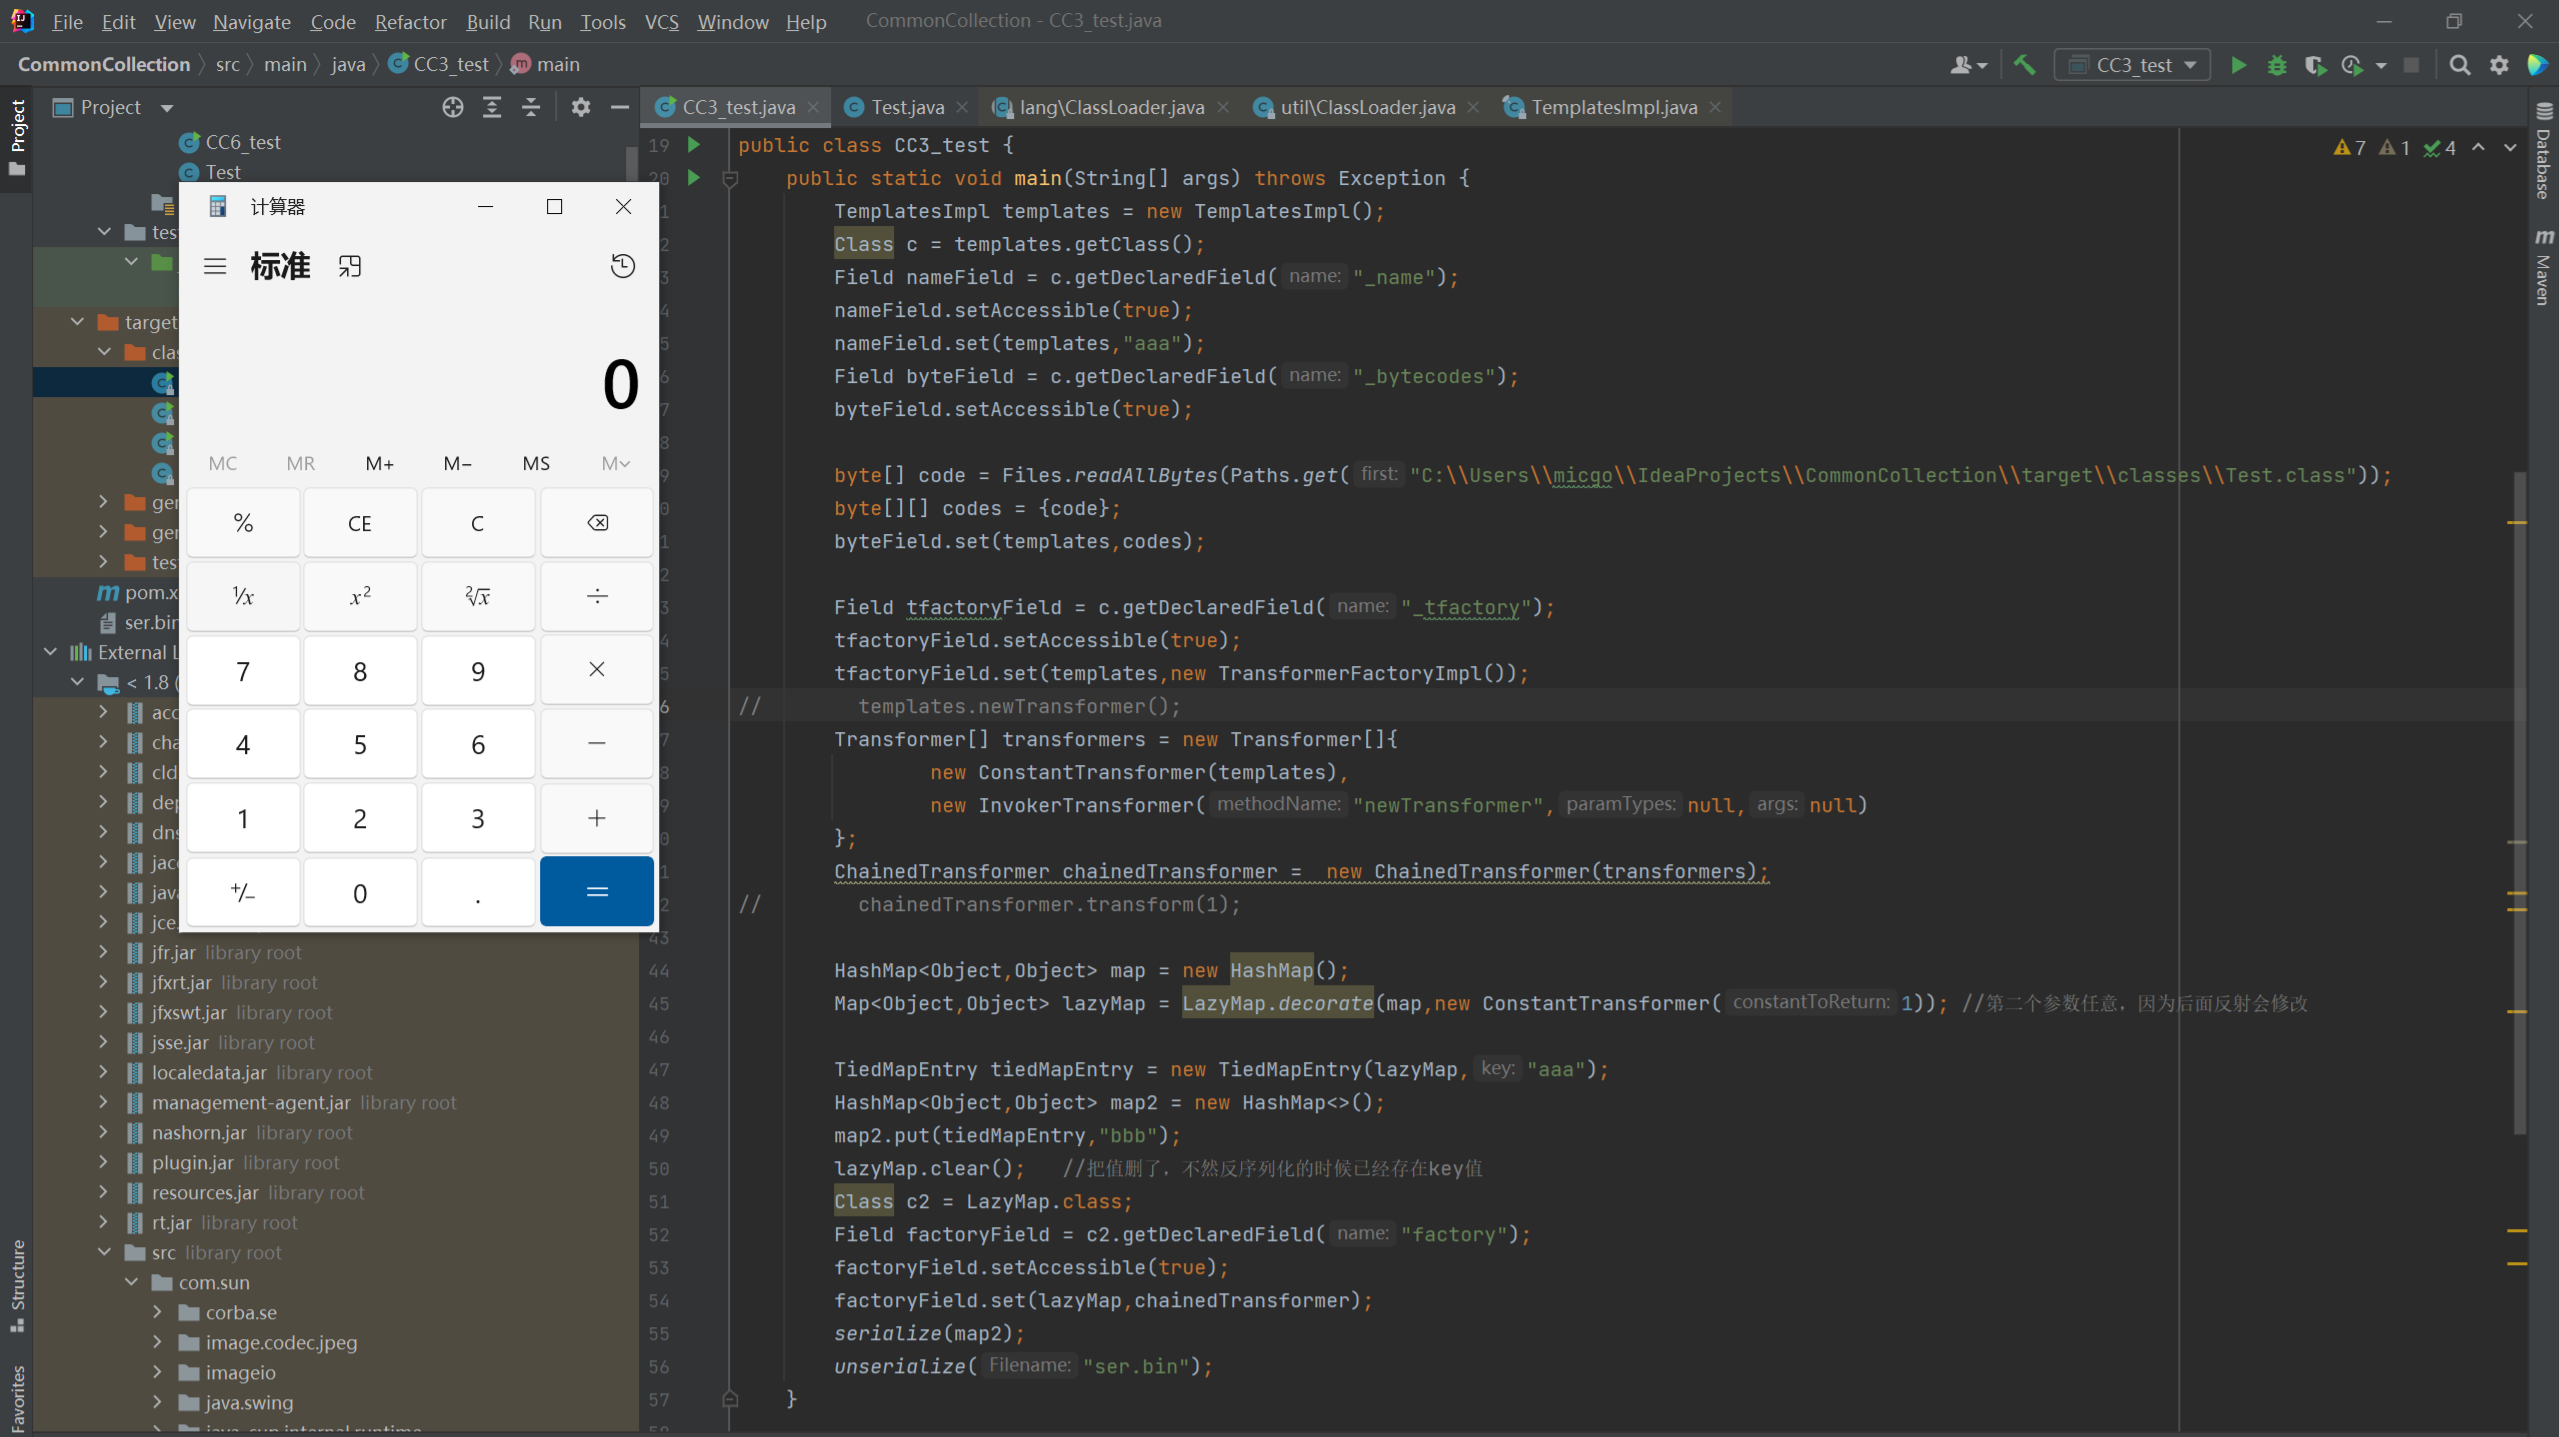
Task: Open calculator memory list M dropdown
Action: point(616,463)
